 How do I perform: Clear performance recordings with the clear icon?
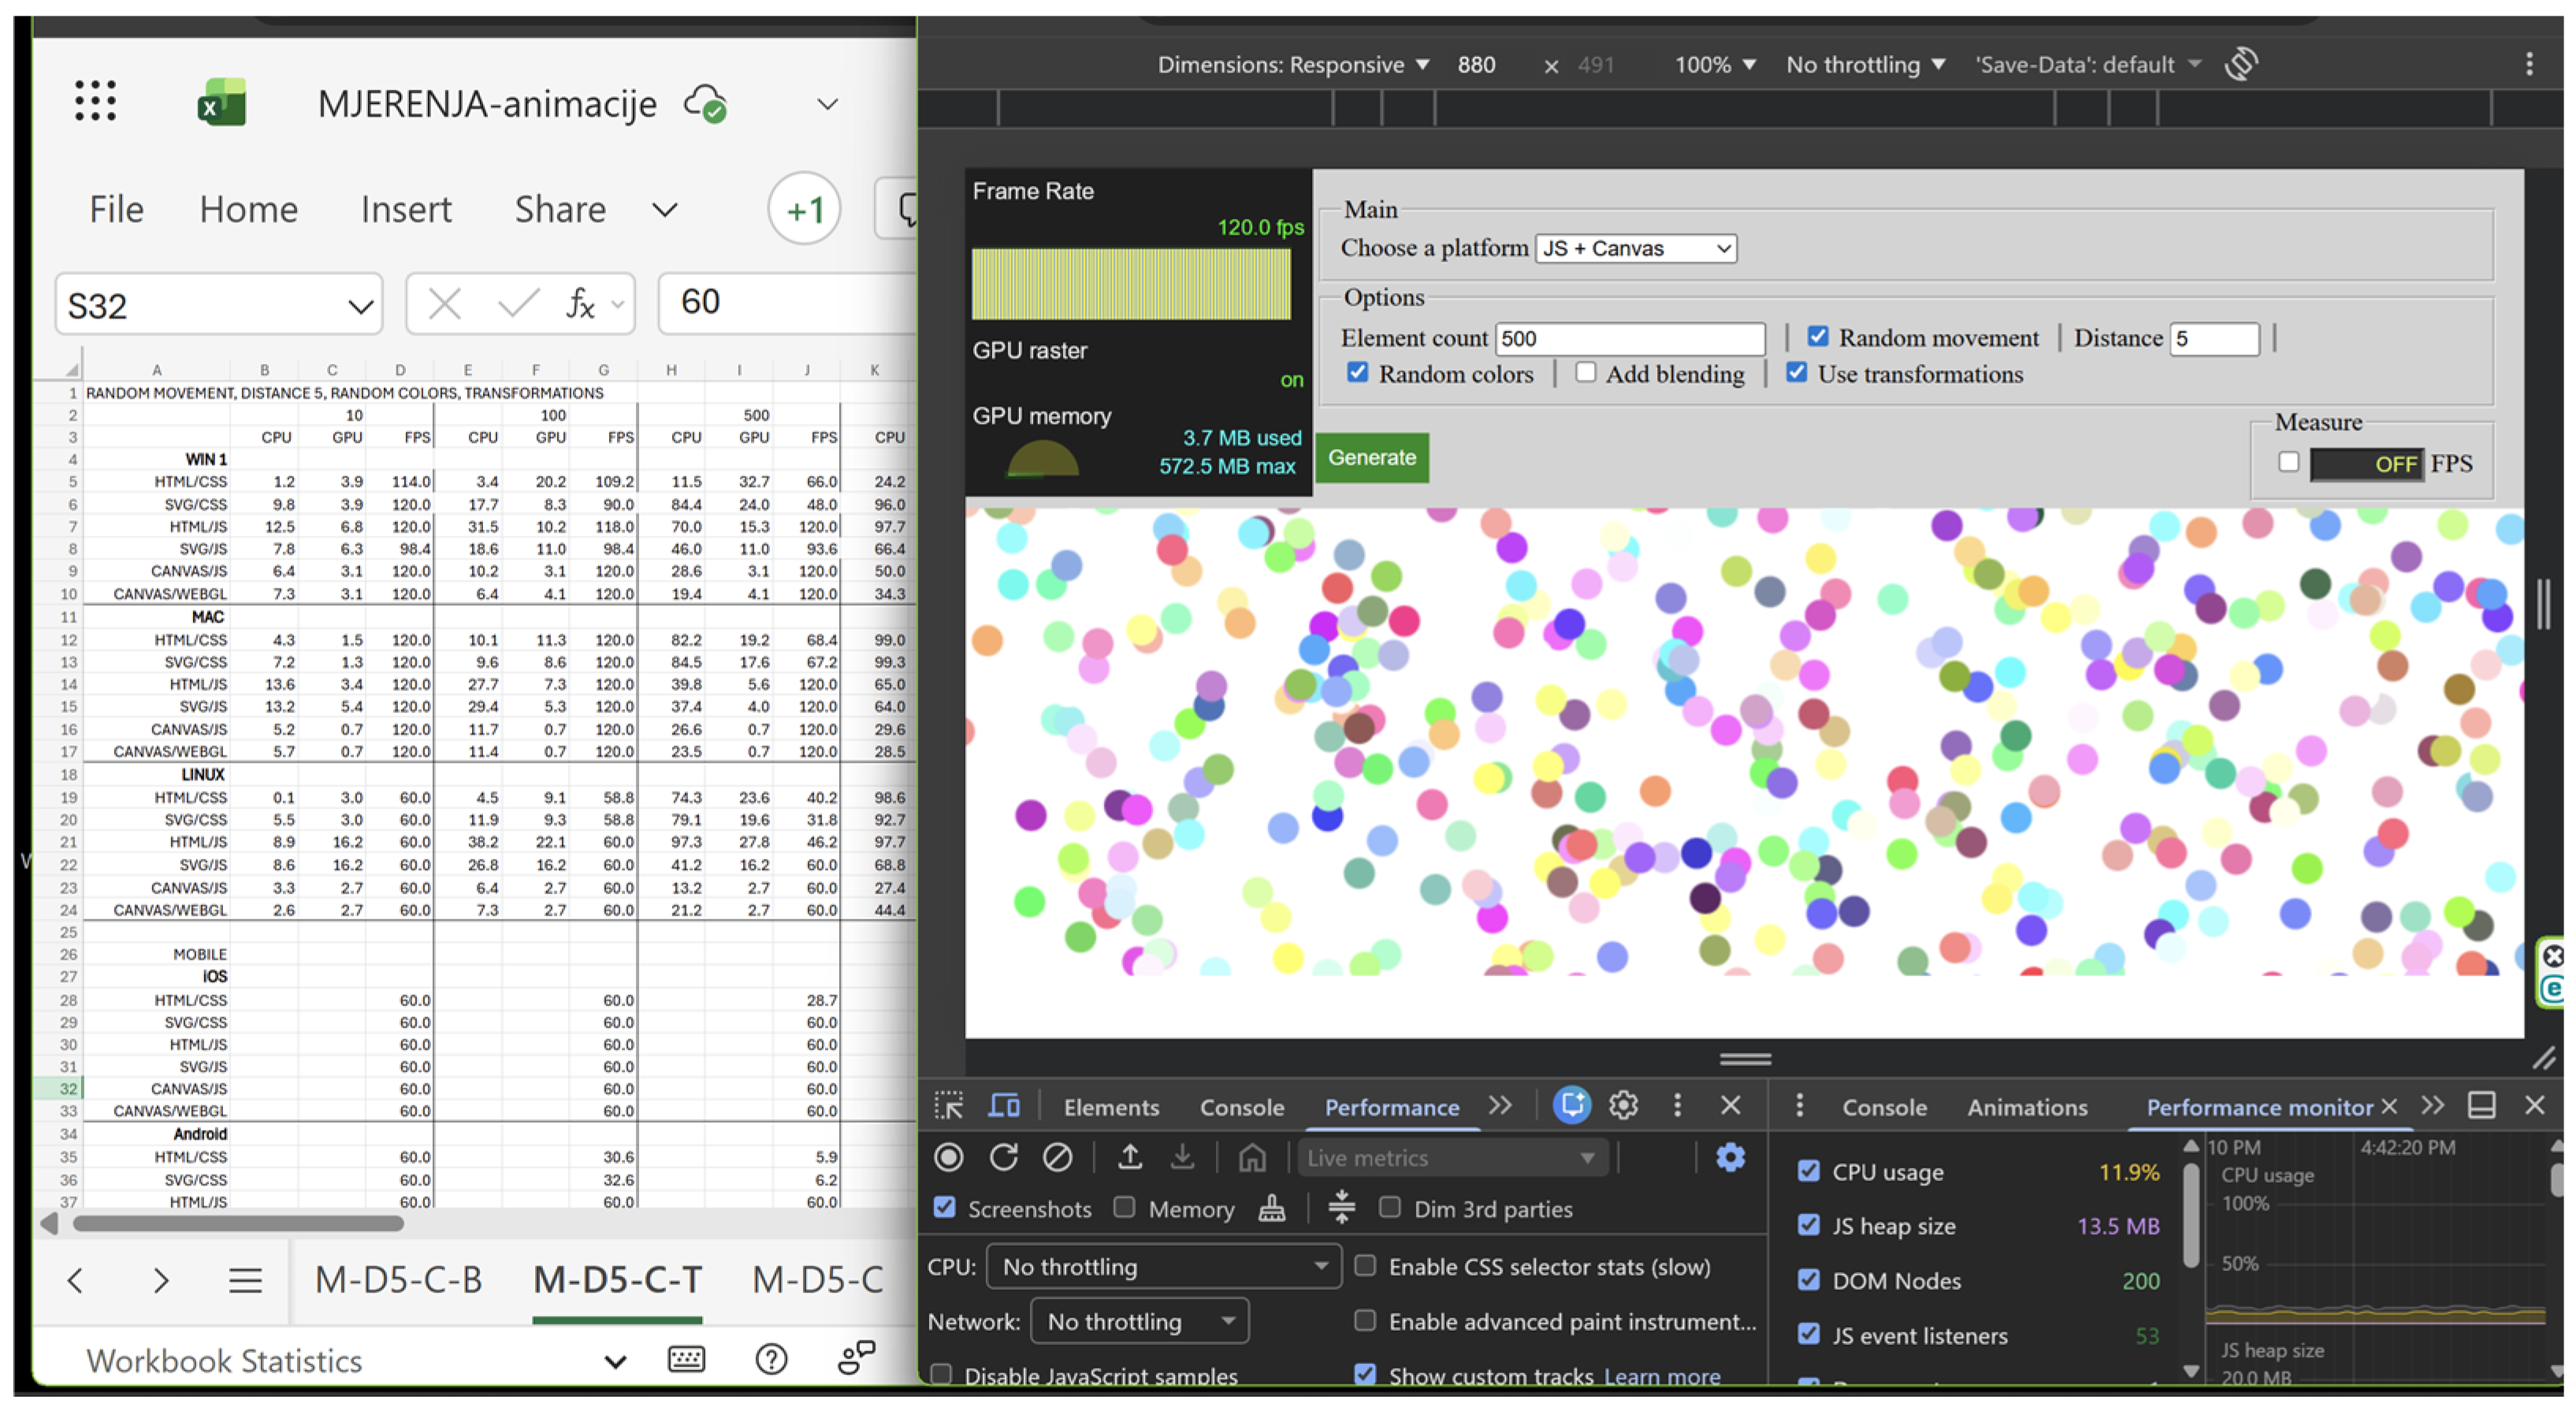click(x=1058, y=1157)
